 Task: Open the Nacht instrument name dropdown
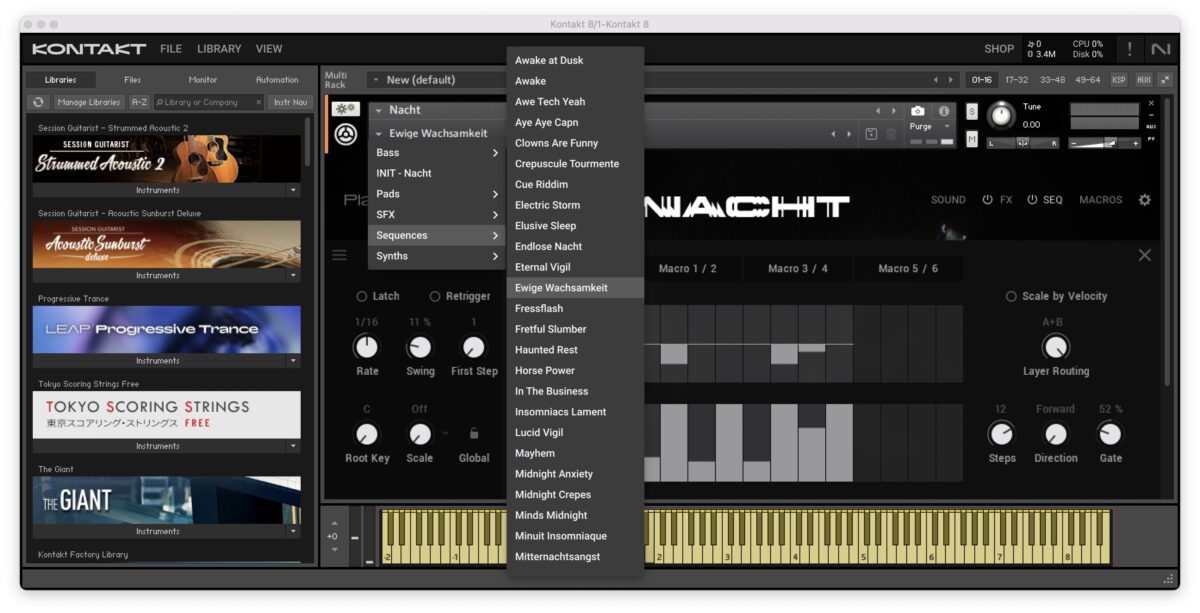(378, 110)
